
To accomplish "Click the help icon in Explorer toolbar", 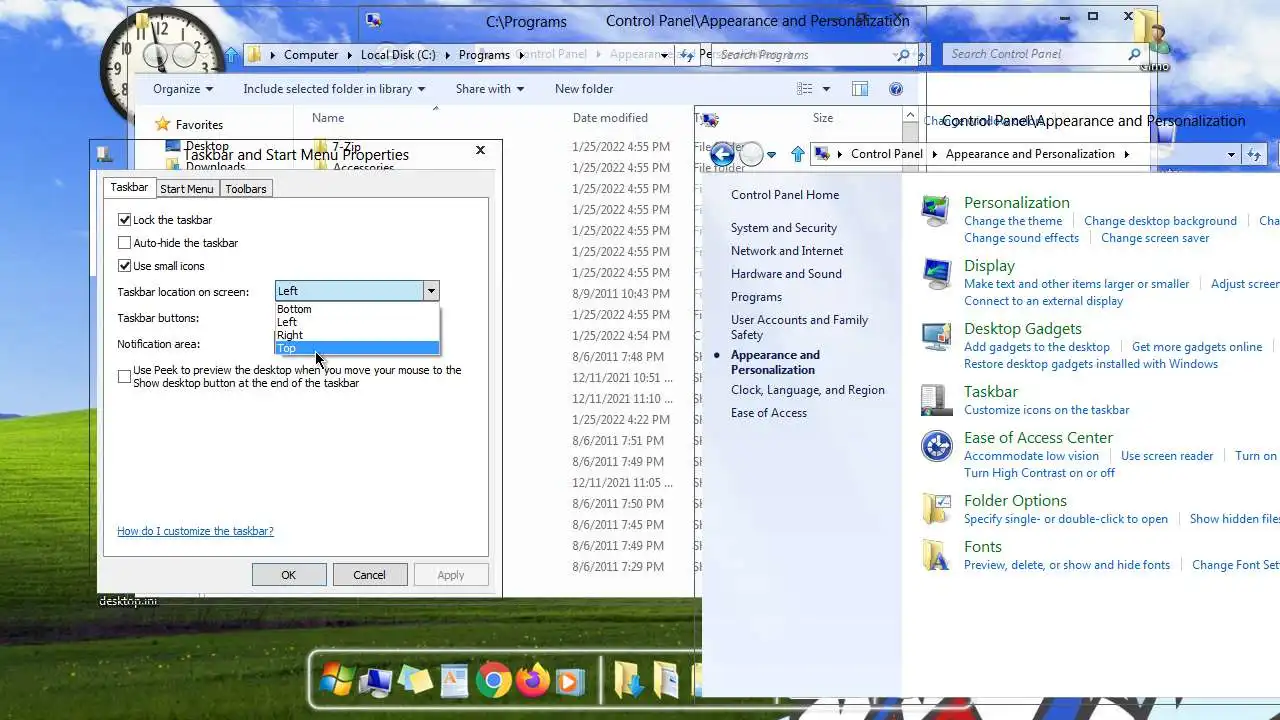I will (896, 89).
